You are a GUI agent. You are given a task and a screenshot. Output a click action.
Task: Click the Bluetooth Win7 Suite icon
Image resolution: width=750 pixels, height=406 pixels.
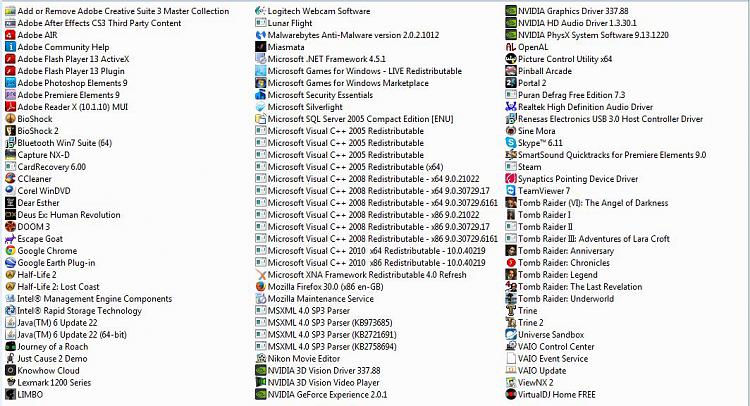pyautogui.click(x=10, y=143)
